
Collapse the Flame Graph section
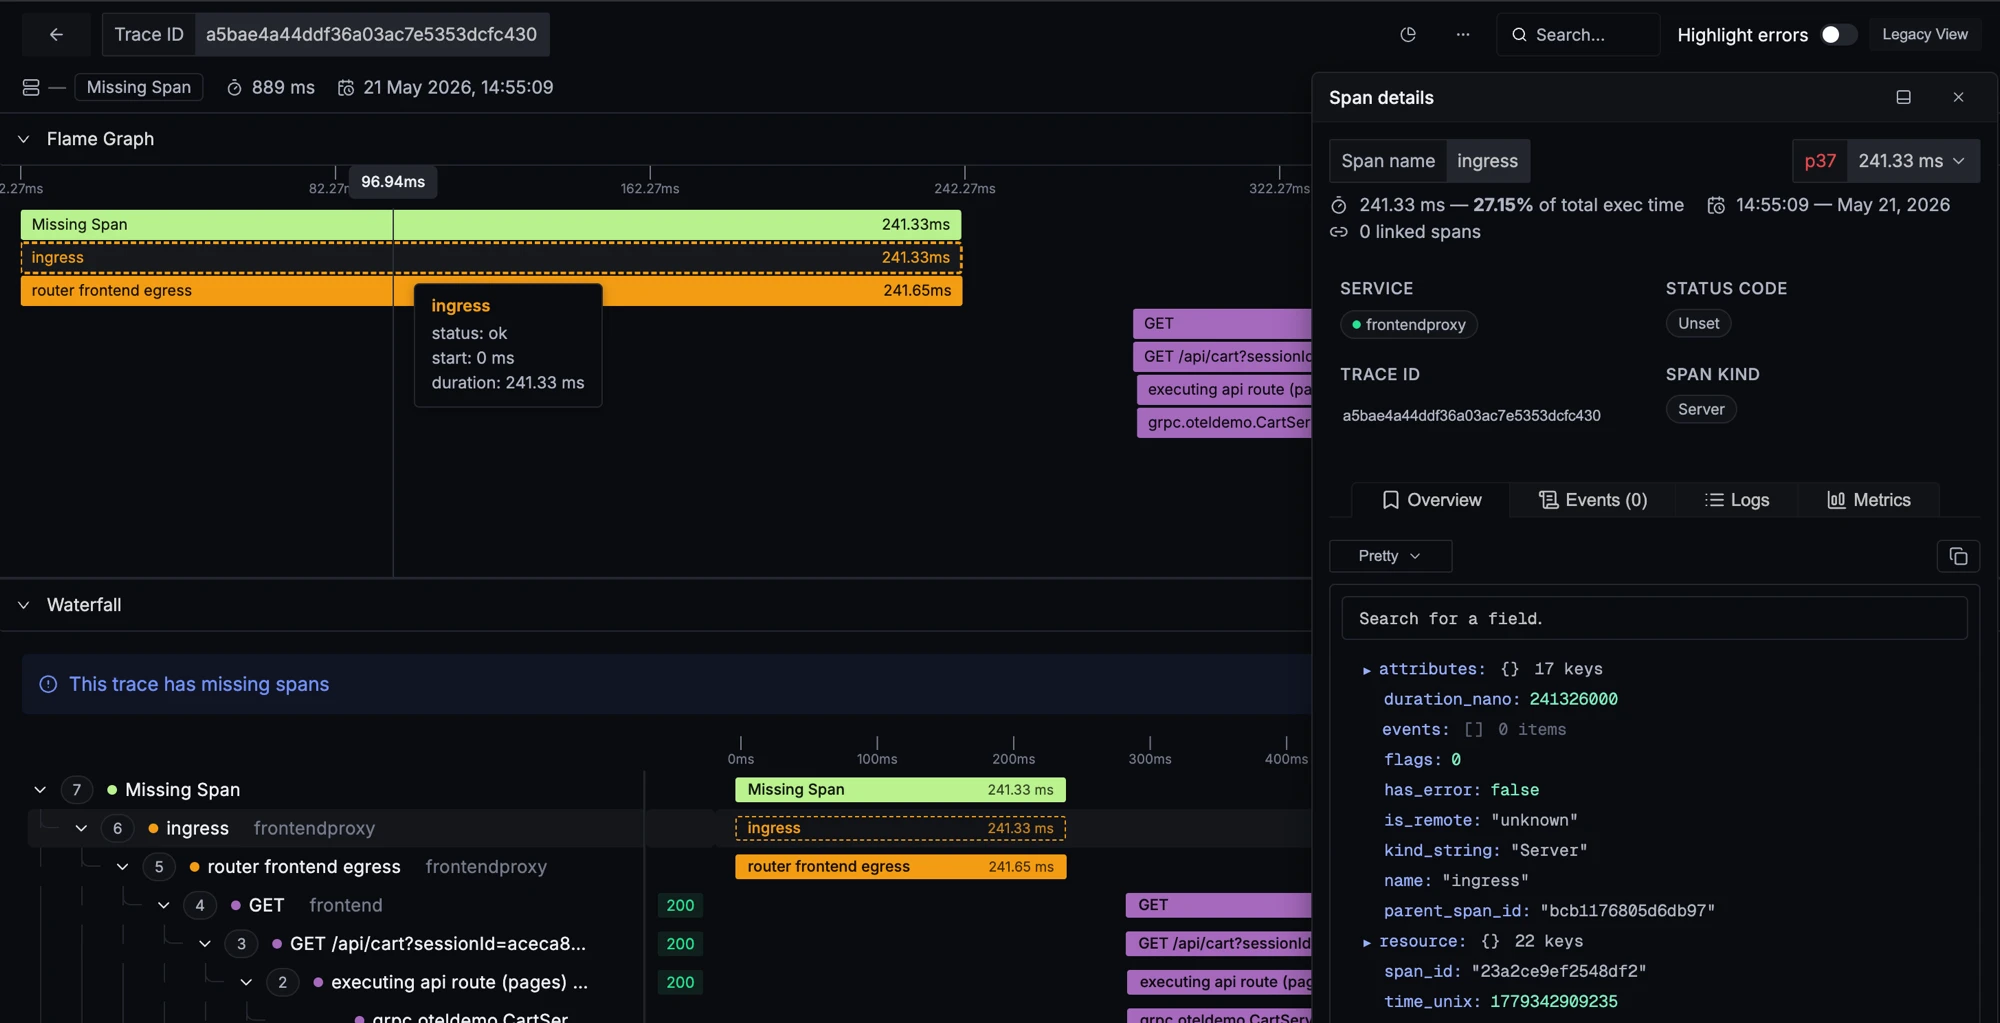tap(24, 139)
